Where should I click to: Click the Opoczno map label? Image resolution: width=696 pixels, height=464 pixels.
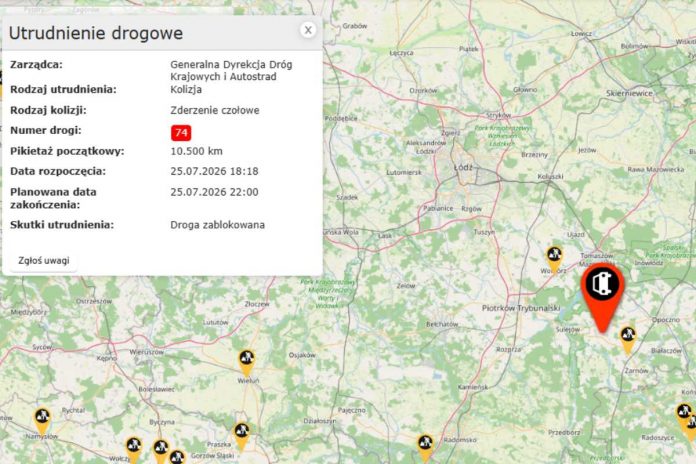(x=666, y=320)
